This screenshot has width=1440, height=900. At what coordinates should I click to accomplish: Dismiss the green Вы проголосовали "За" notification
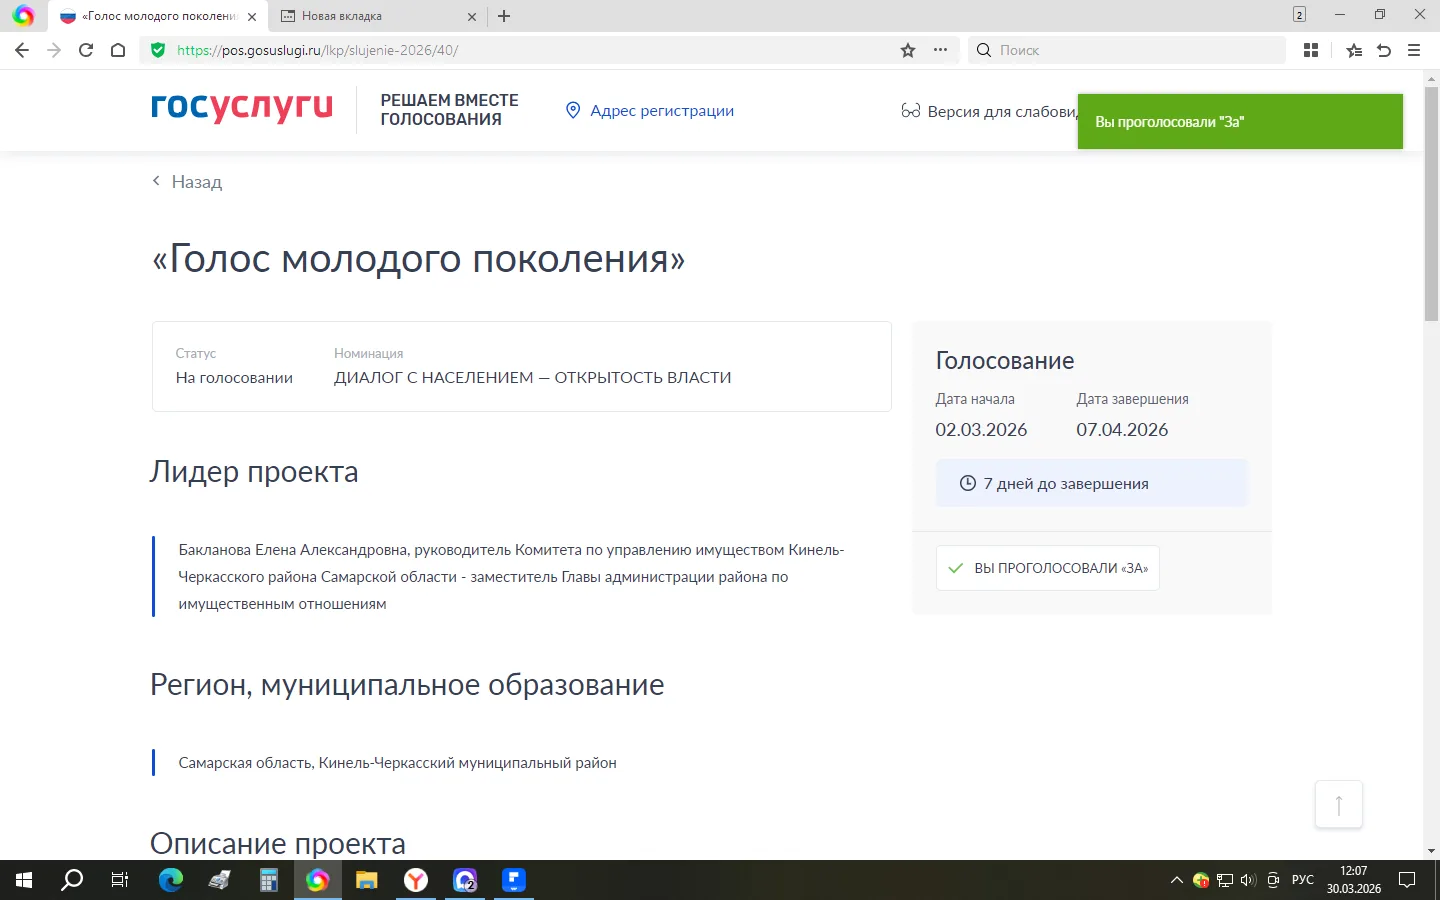pyautogui.click(x=1240, y=121)
